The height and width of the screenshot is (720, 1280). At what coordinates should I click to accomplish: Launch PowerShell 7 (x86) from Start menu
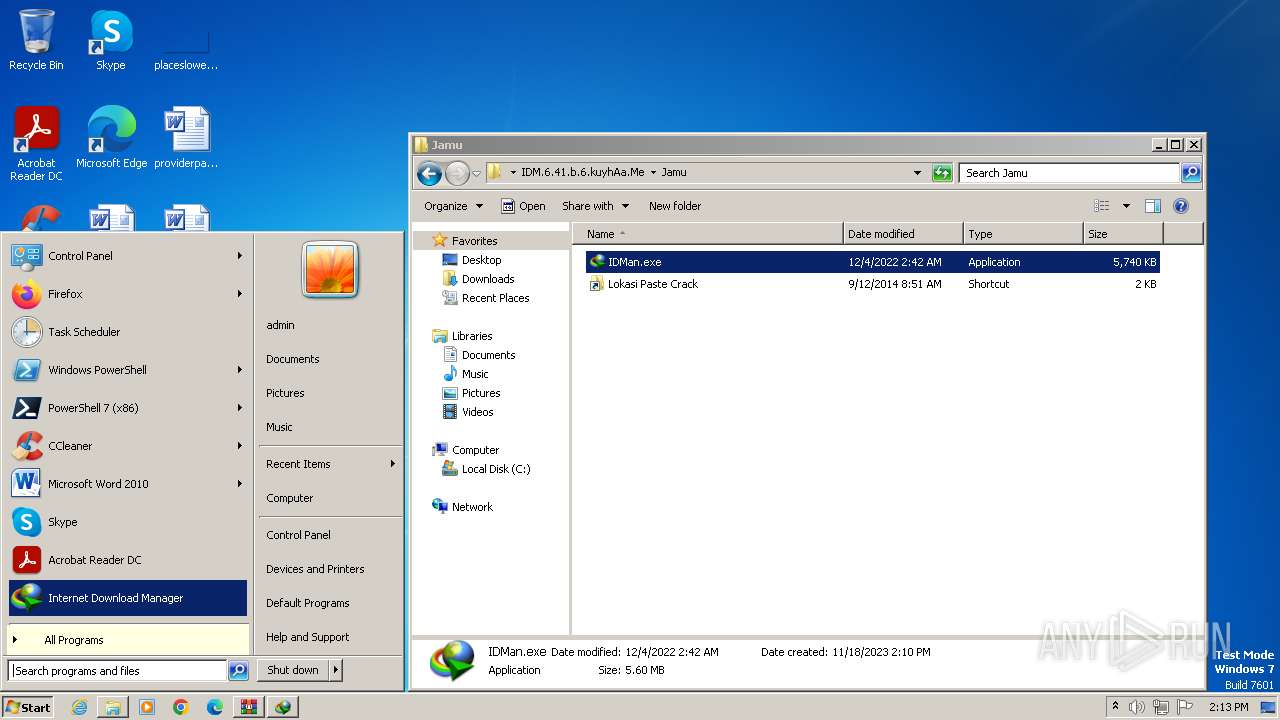[x=127, y=408]
